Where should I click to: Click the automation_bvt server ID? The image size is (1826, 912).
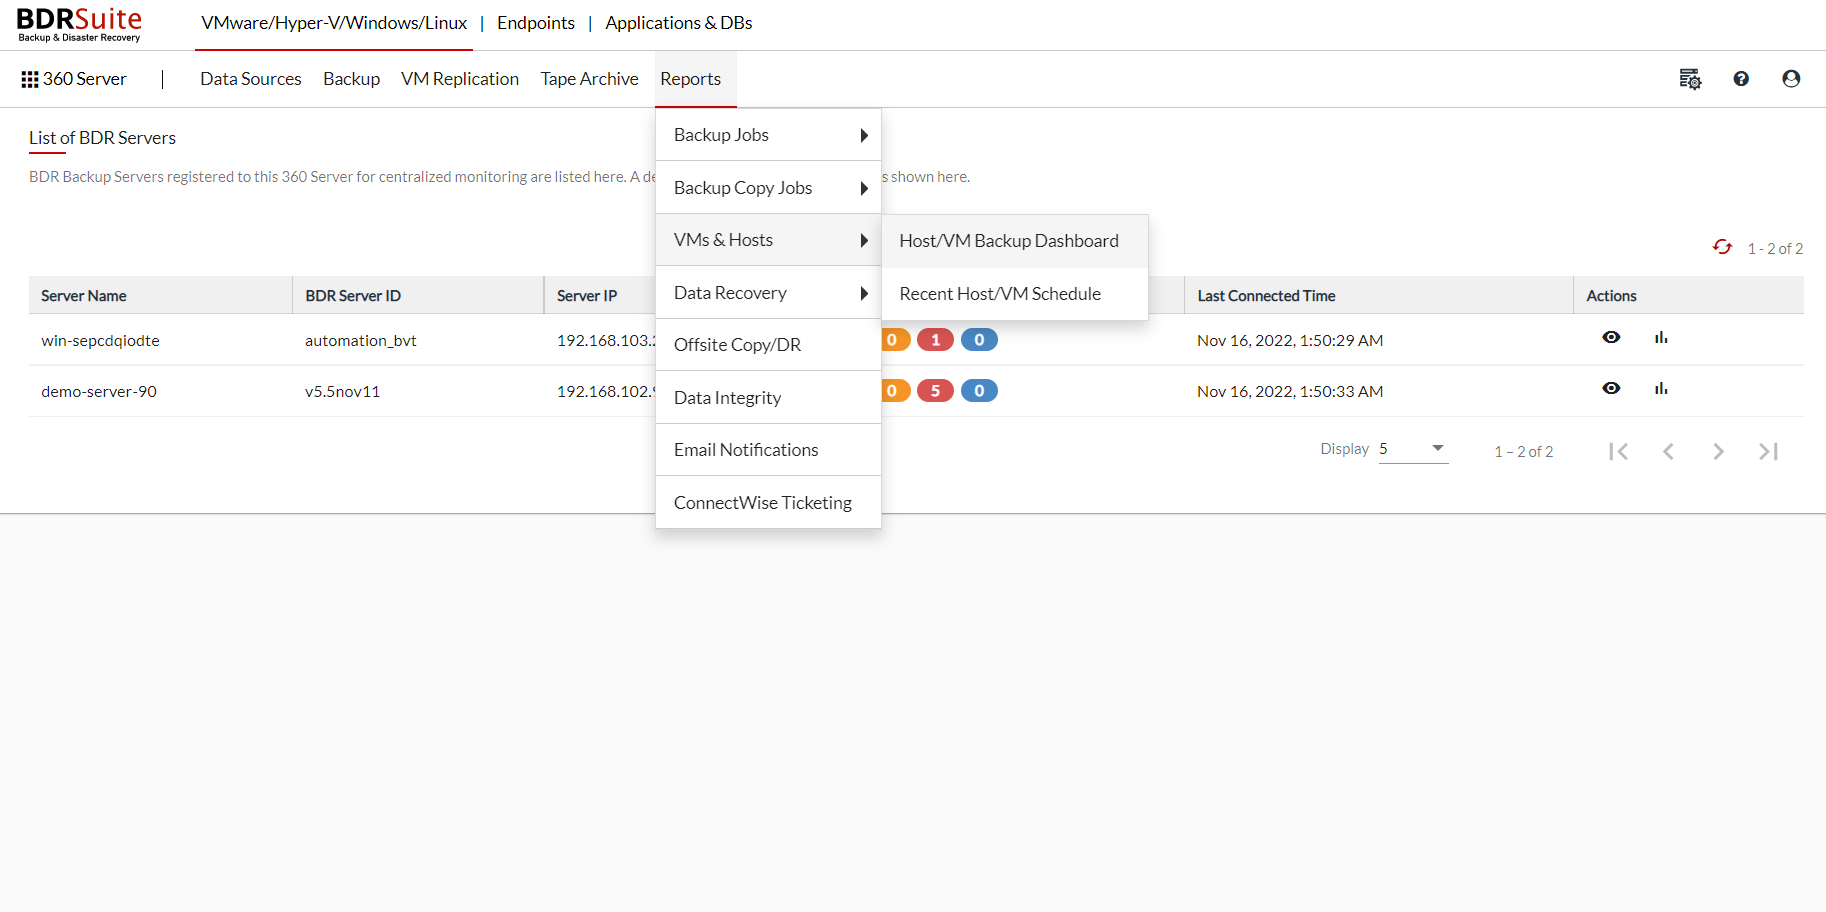[361, 341]
